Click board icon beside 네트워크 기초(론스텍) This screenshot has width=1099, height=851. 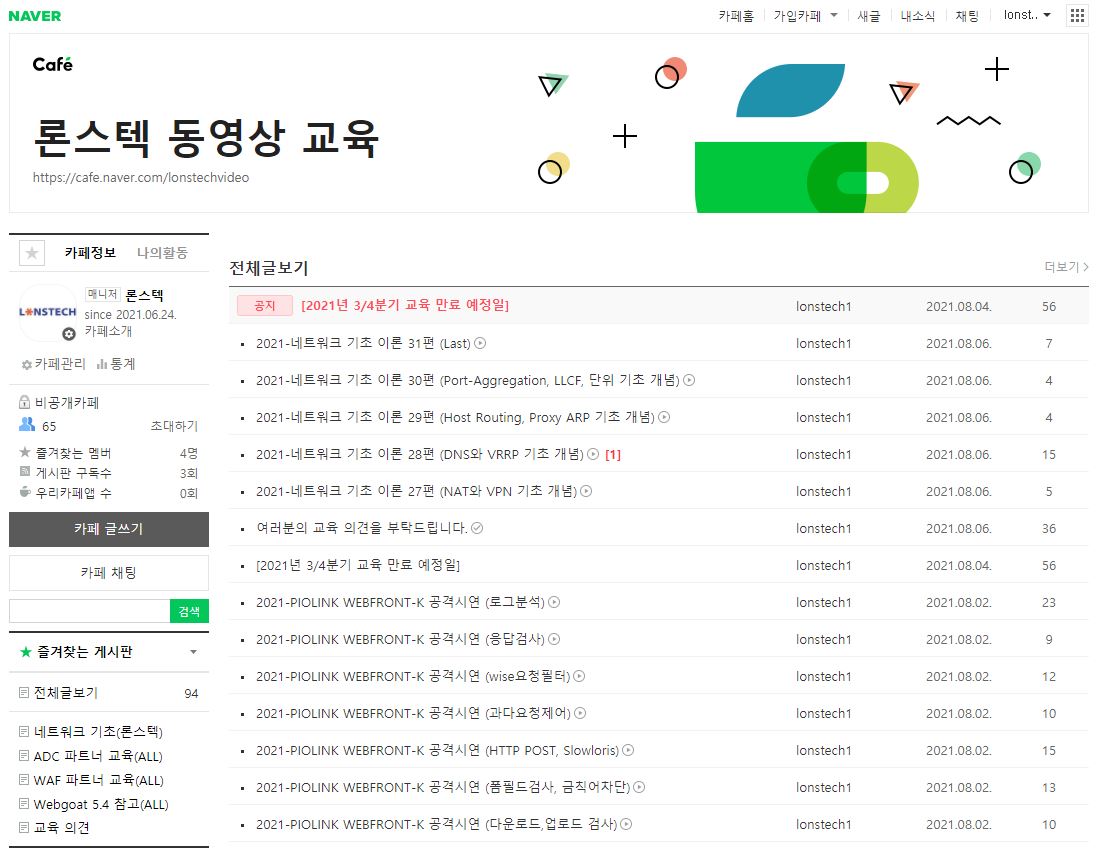[x=24, y=732]
